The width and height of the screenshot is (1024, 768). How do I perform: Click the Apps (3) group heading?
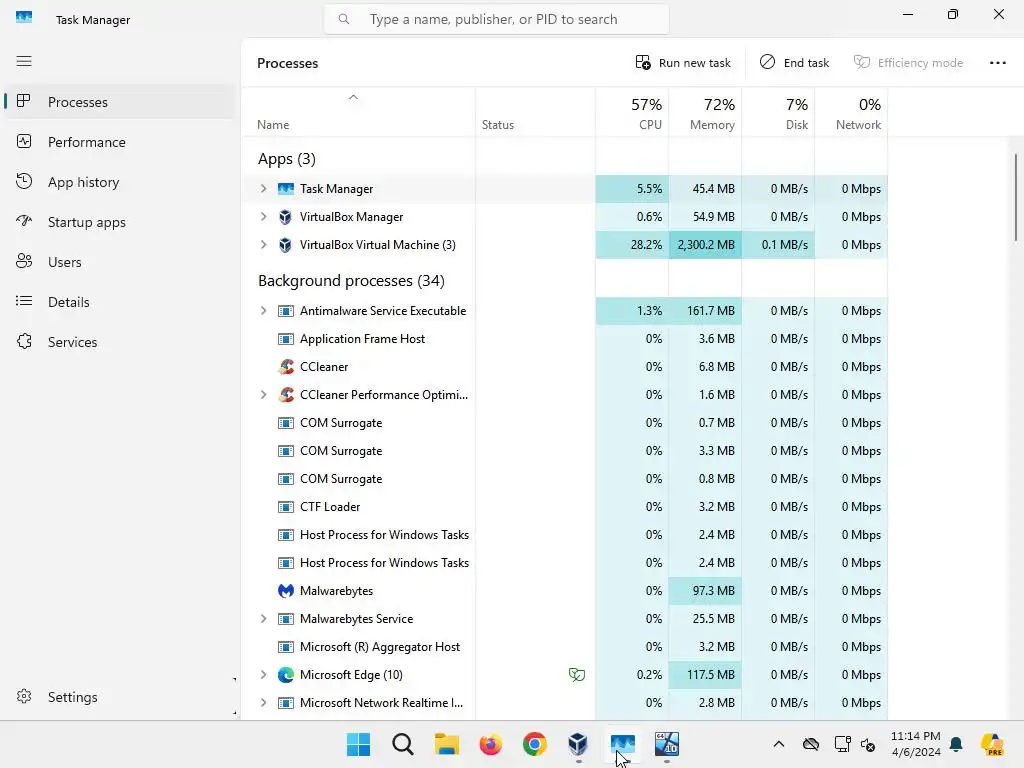coord(287,159)
